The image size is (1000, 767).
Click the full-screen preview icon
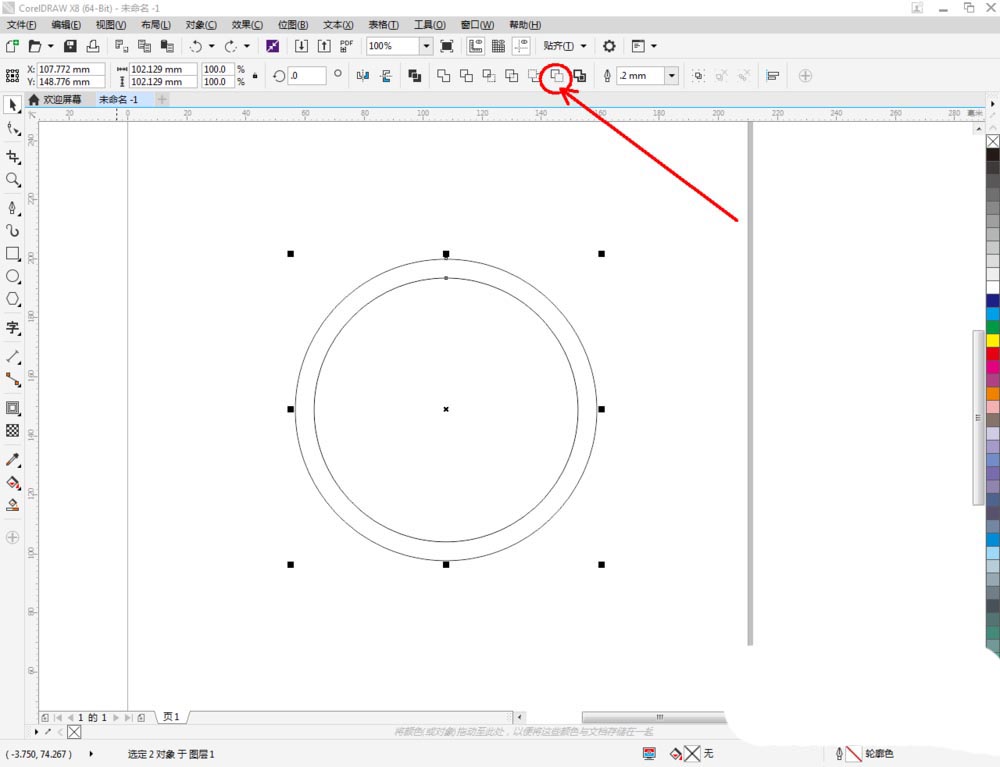(x=447, y=46)
